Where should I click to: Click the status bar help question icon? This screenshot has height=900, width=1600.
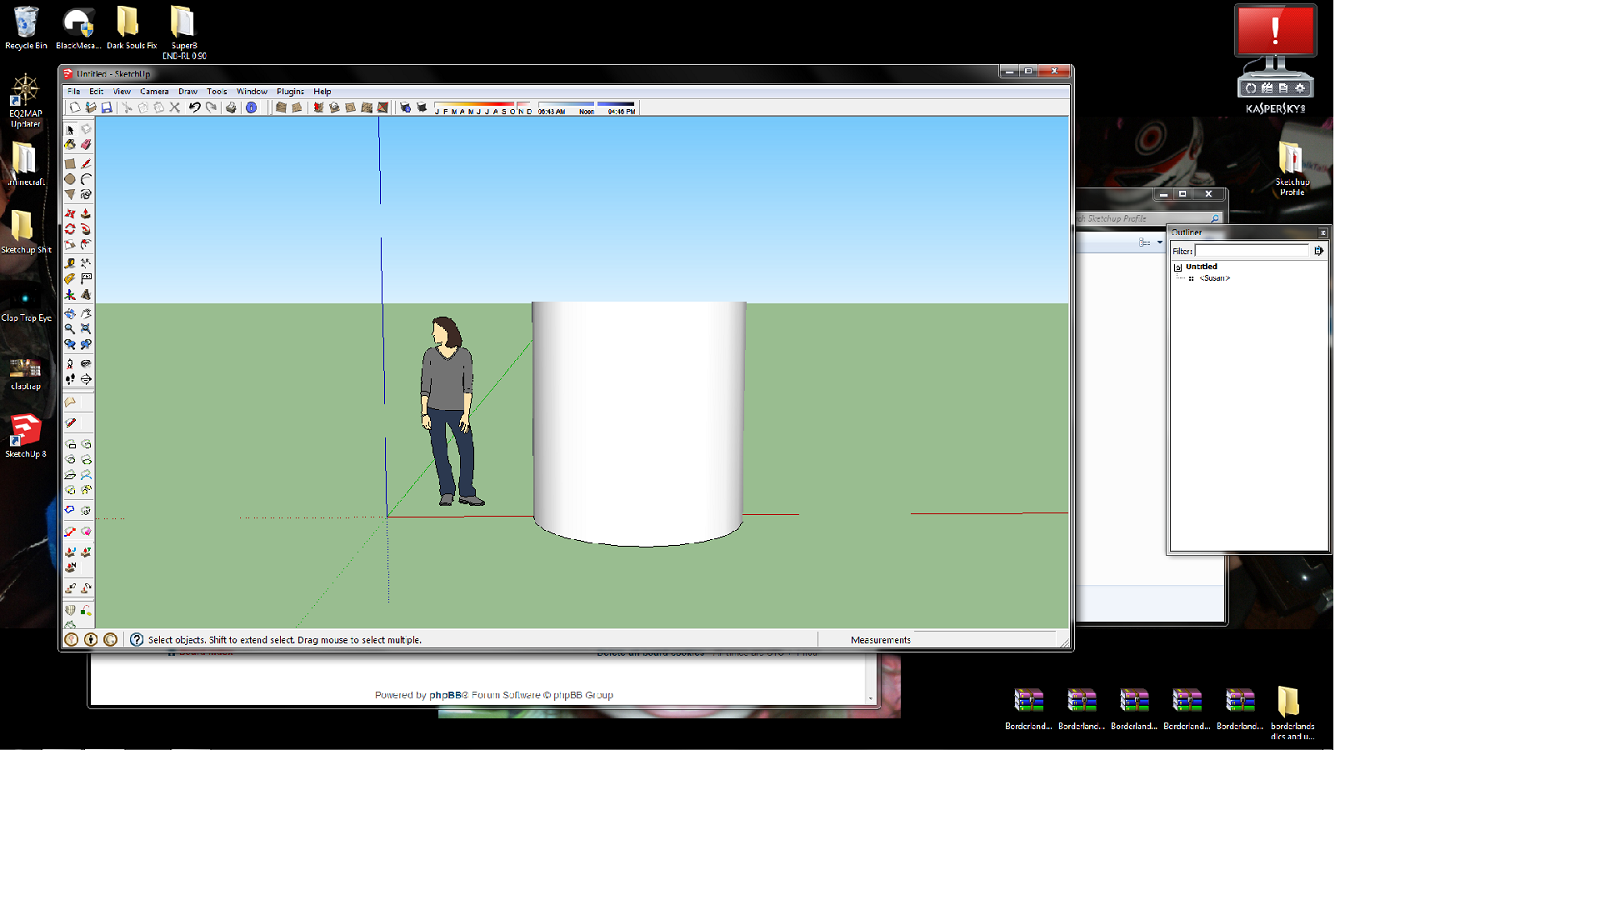click(137, 640)
